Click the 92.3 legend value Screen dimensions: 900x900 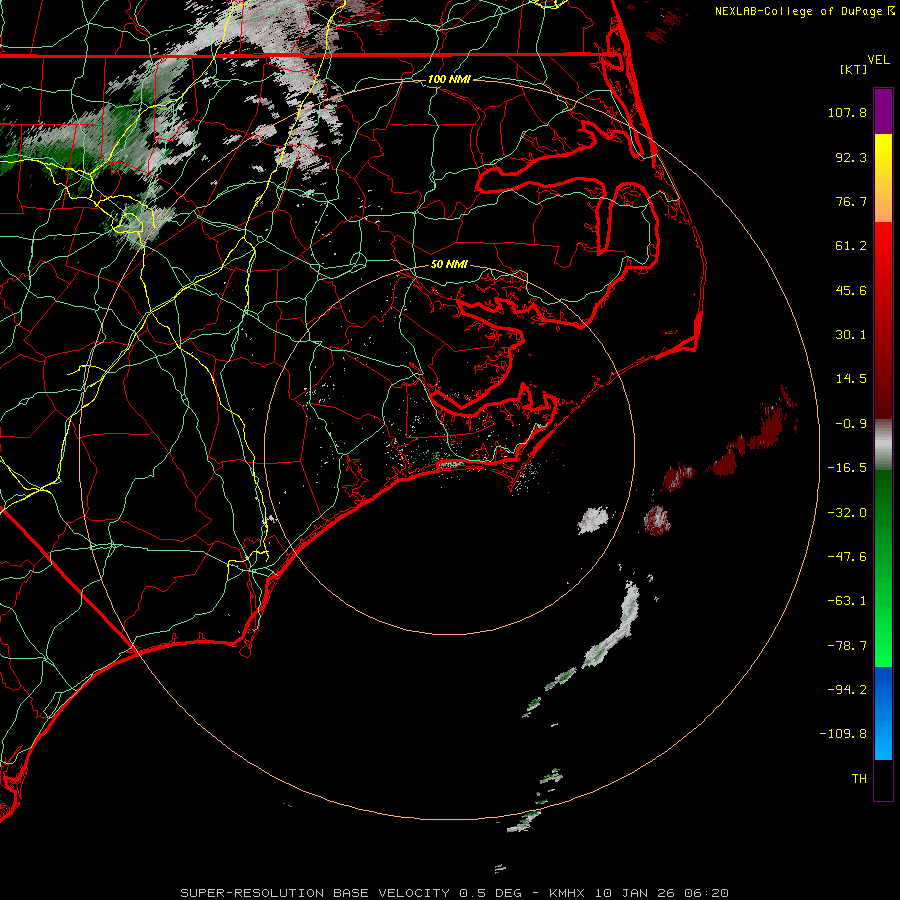click(x=851, y=157)
